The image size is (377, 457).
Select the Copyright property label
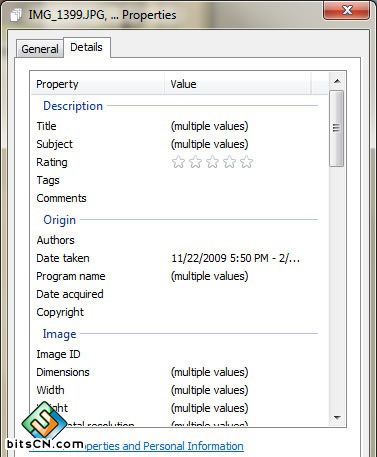pyautogui.click(x=60, y=312)
